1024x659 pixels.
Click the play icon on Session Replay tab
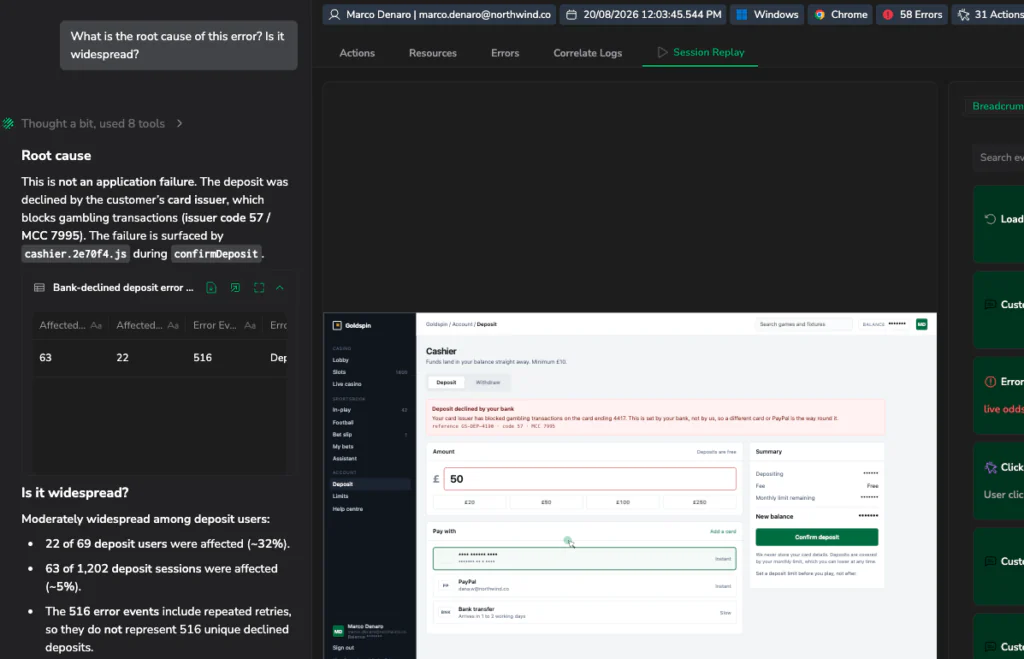(662, 52)
